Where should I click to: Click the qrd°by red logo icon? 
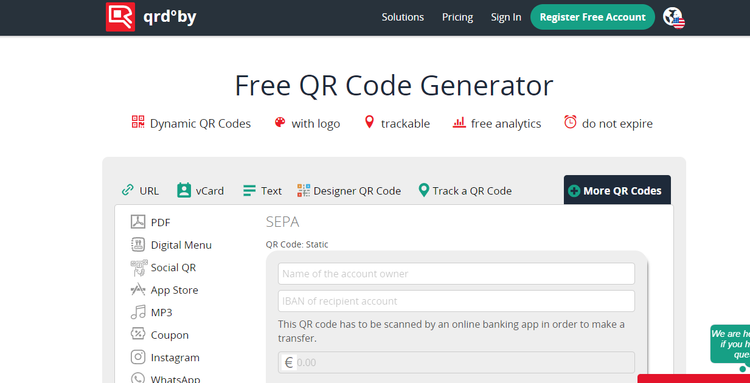(120, 17)
